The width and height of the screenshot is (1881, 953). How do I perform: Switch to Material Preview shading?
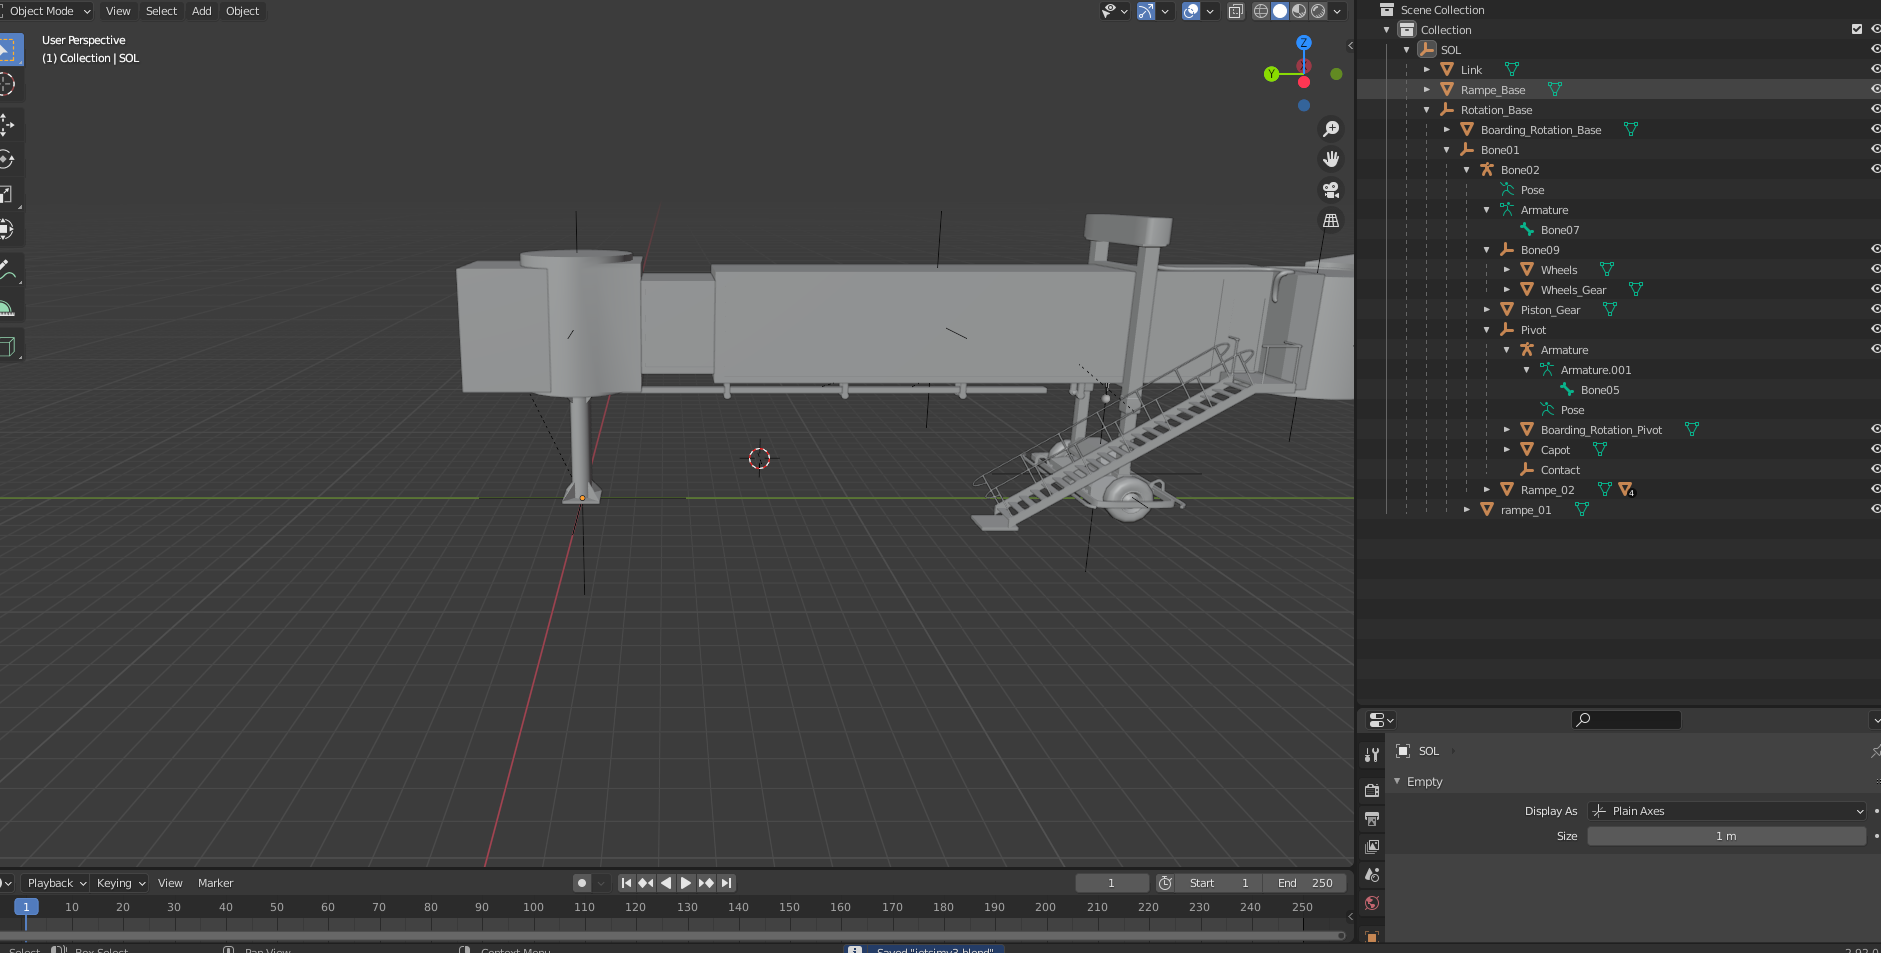click(x=1299, y=11)
